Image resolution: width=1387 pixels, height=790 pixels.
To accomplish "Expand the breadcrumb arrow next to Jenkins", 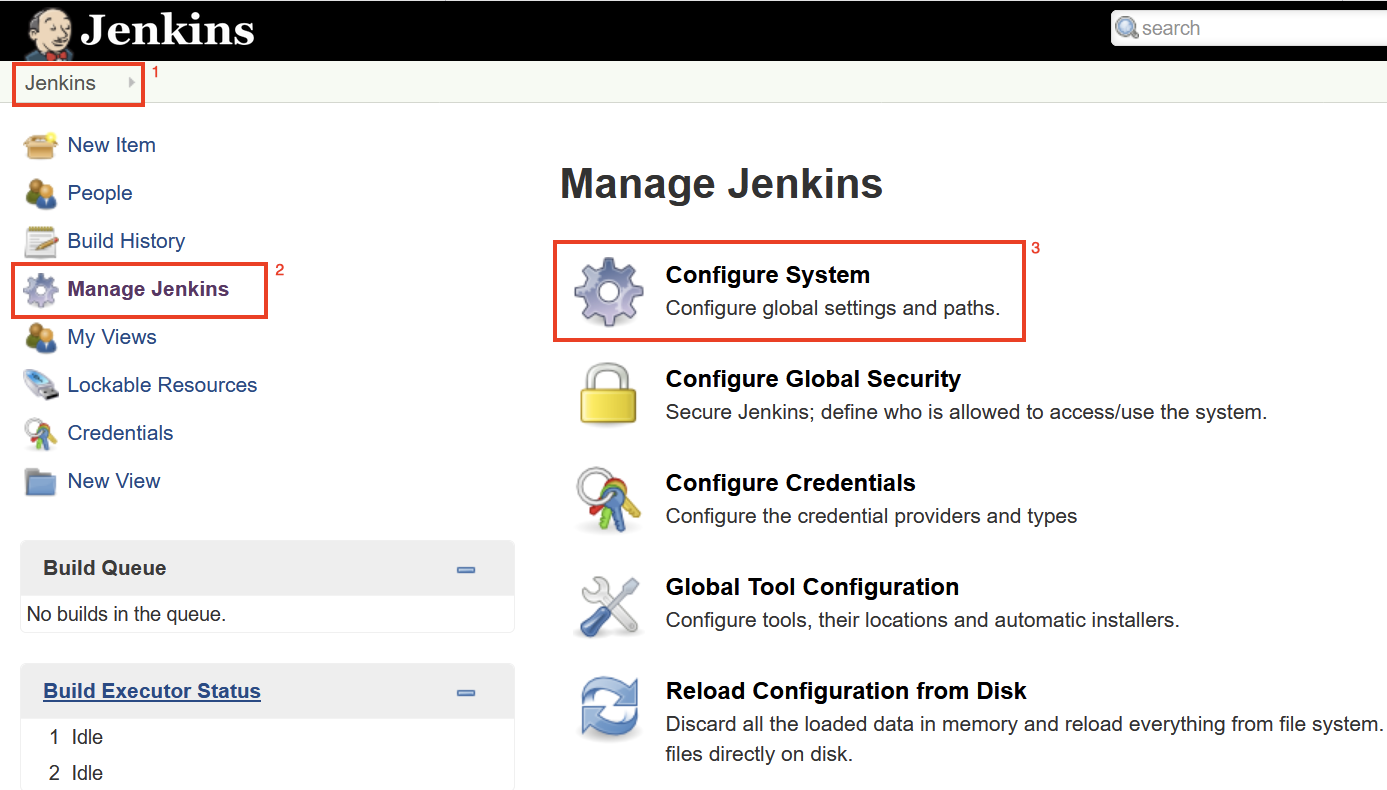I will tap(132, 83).
